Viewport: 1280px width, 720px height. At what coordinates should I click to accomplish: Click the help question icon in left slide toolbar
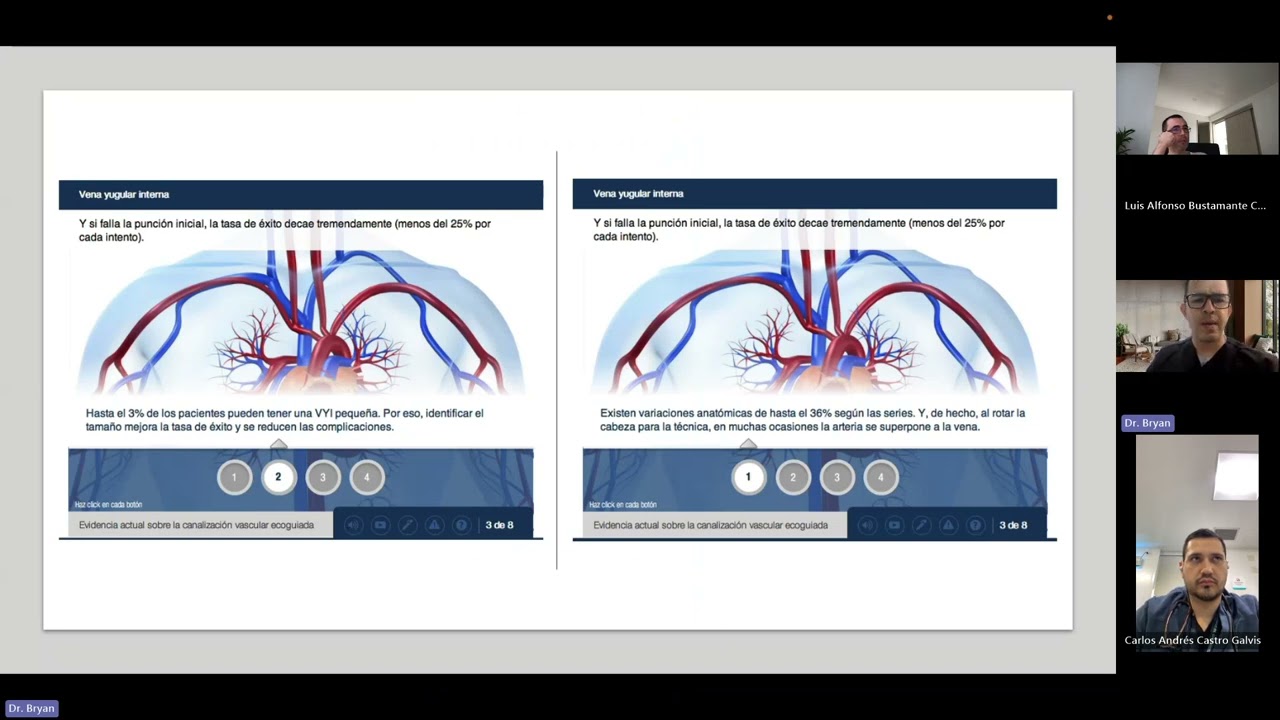point(461,525)
